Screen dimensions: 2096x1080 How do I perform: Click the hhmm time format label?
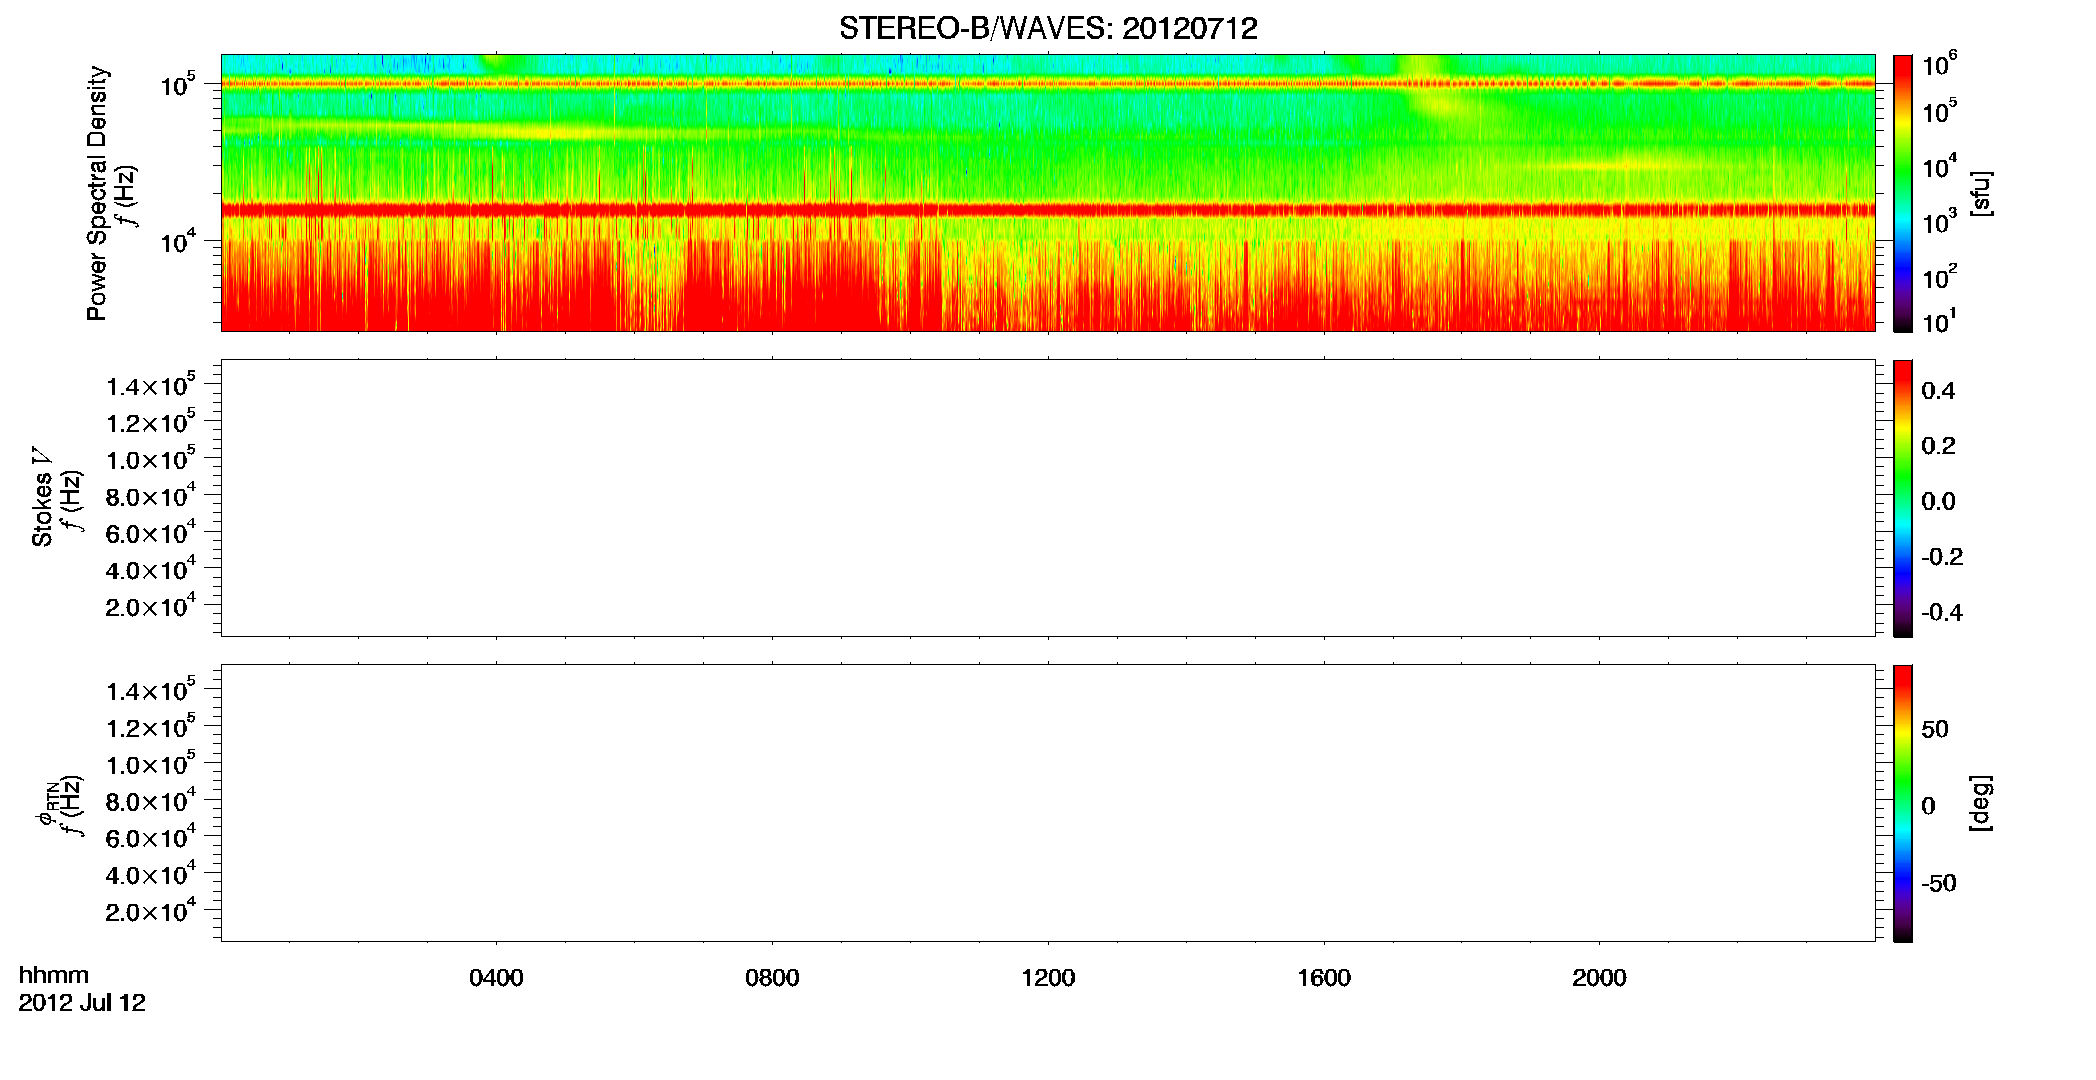click(x=54, y=975)
